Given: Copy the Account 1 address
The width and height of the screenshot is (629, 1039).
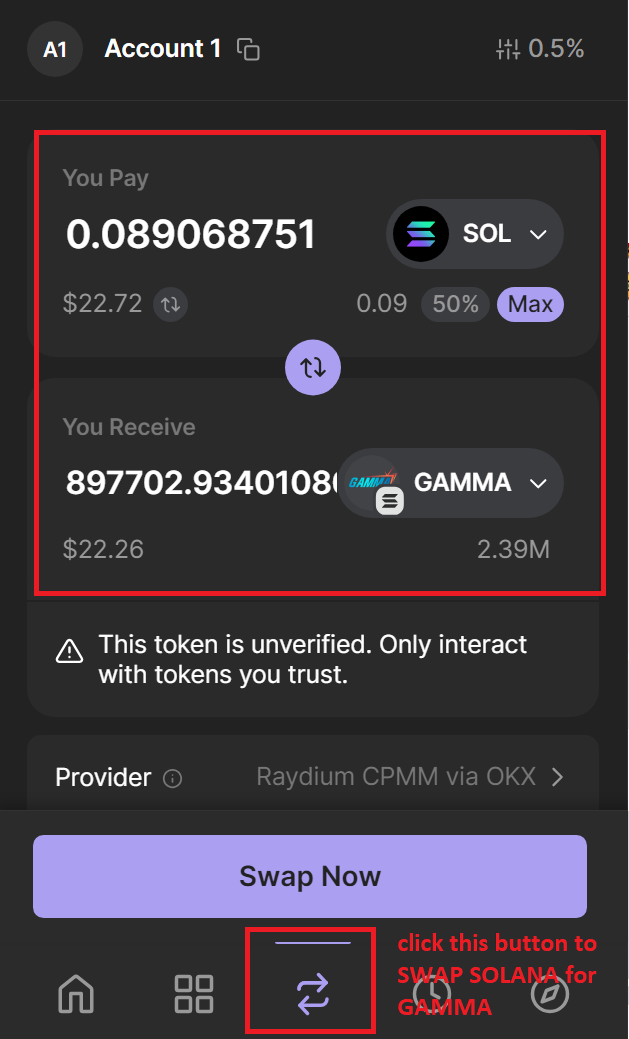Looking at the screenshot, I should (248, 49).
